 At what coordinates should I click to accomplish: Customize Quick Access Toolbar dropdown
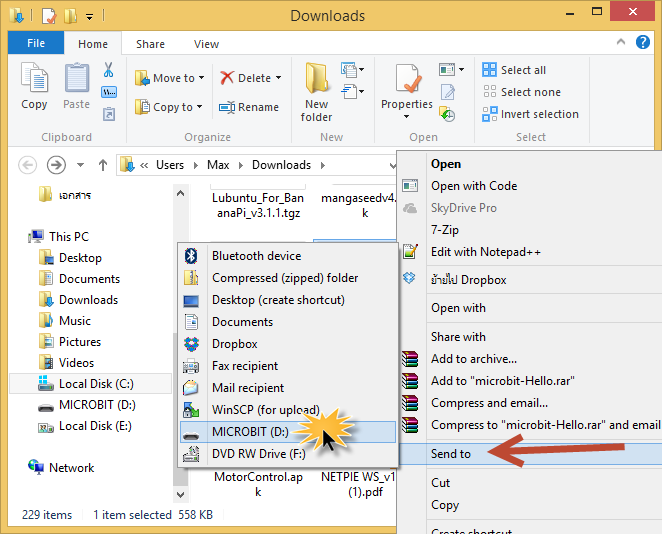coord(90,16)
